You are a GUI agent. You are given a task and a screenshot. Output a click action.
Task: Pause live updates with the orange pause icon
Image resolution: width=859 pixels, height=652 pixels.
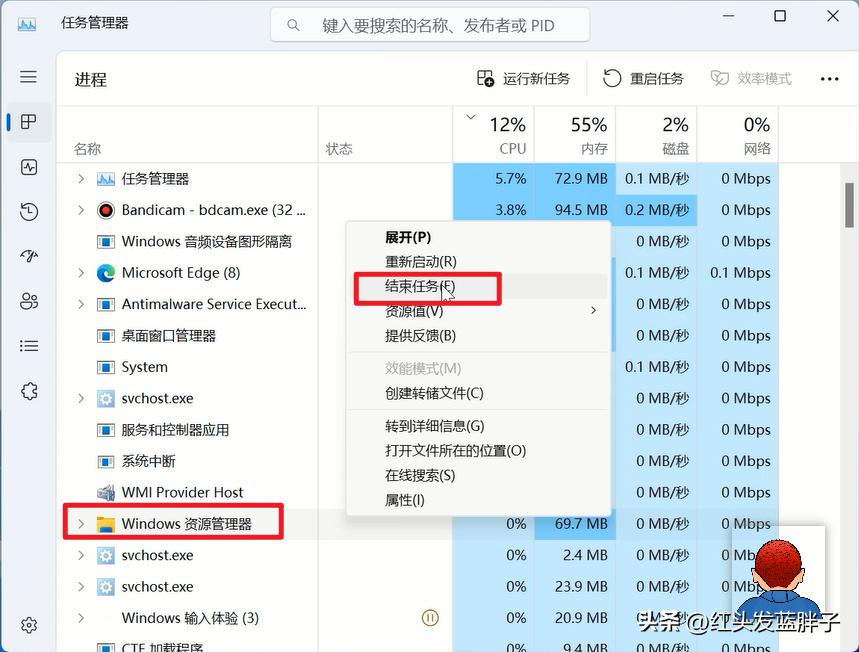point(430,618)
